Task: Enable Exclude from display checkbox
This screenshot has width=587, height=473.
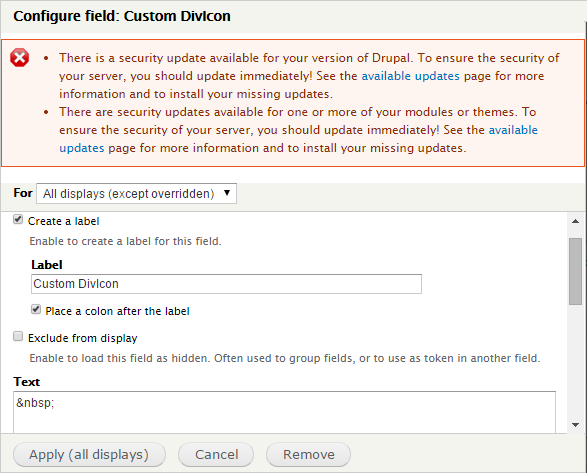Action: [x=18, y=336]
